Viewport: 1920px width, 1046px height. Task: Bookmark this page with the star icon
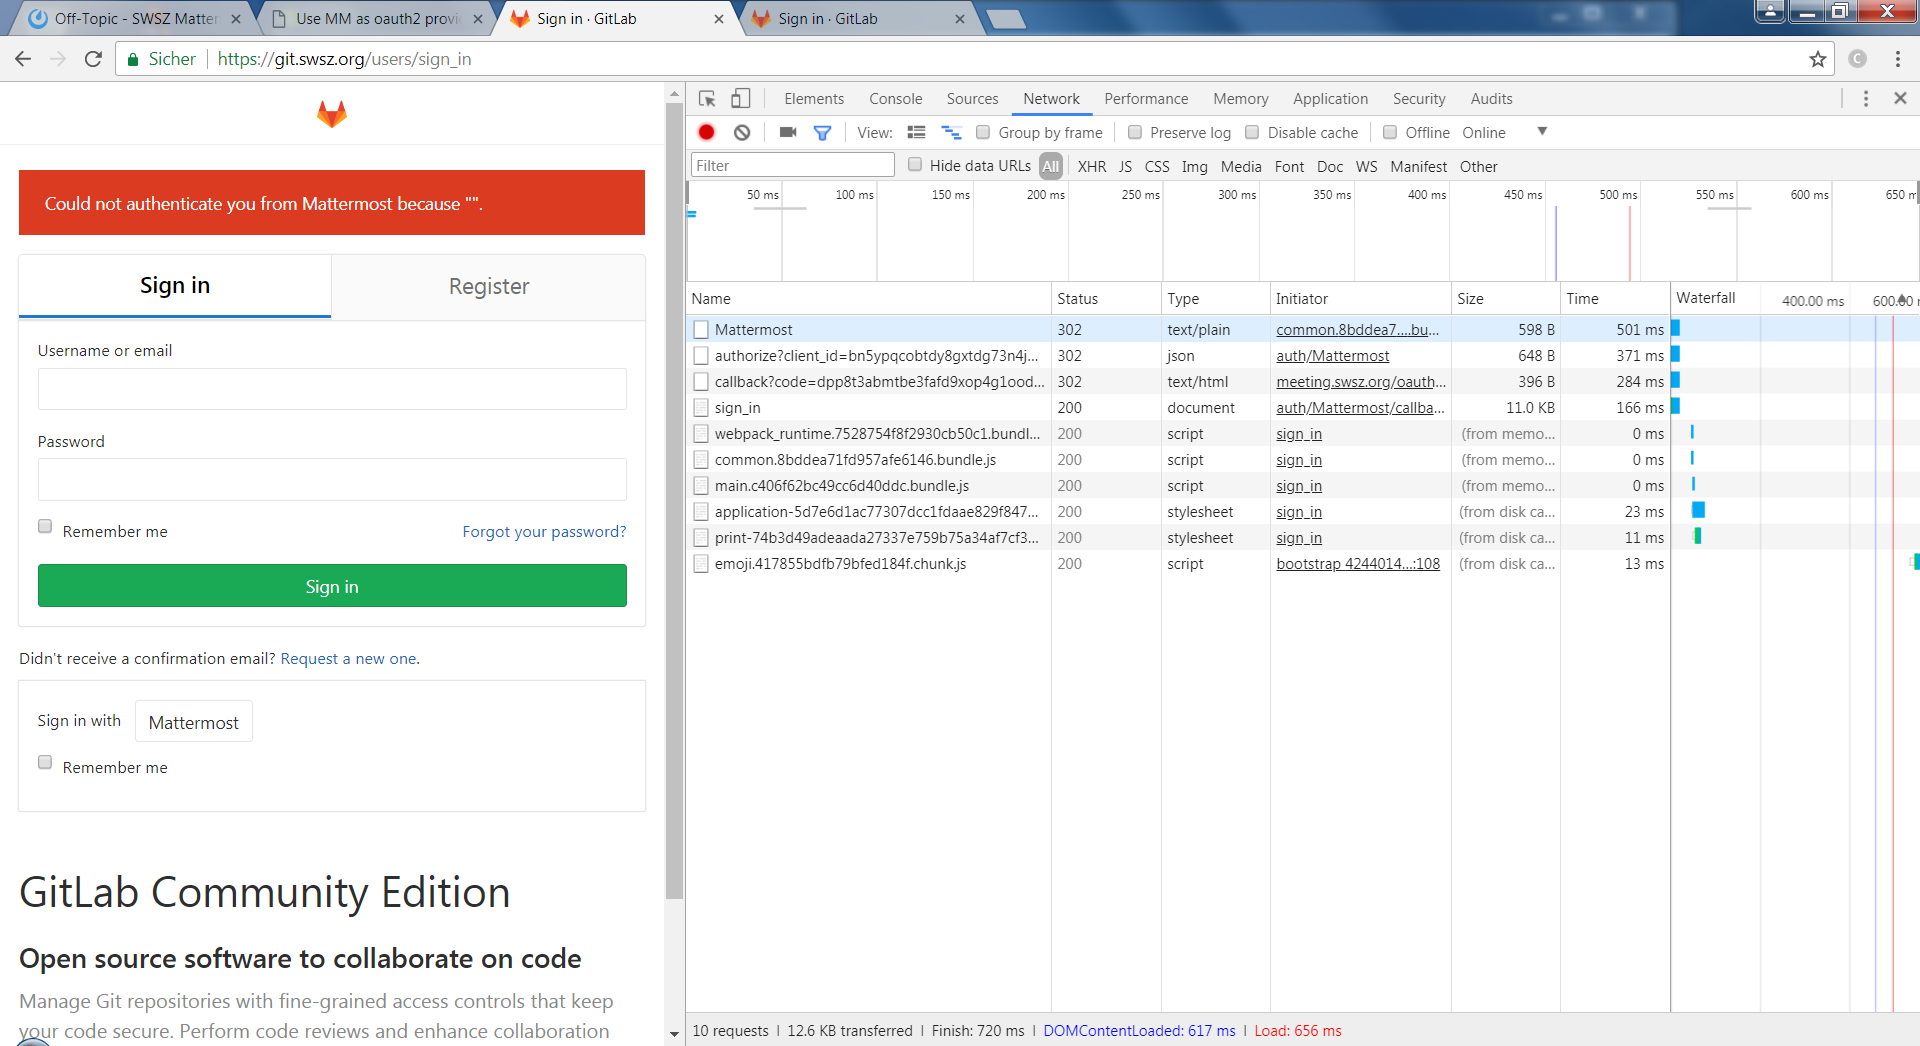pyautogui.click(x=1818, y=59)
